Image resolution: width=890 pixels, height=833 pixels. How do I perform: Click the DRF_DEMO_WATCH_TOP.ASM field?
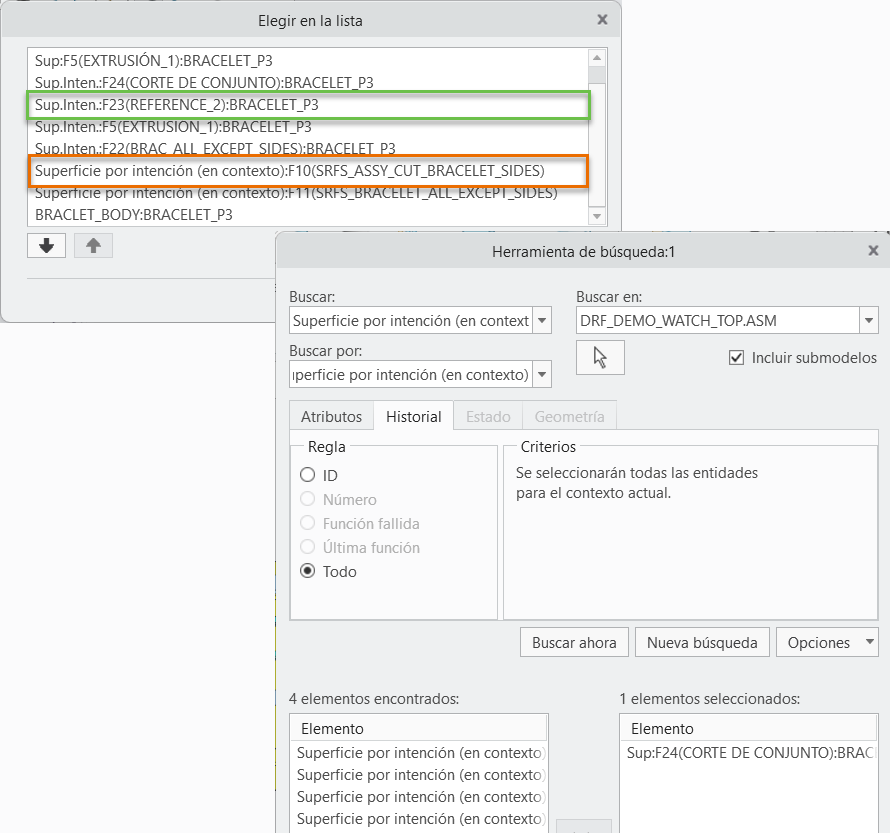pos(719,321)
